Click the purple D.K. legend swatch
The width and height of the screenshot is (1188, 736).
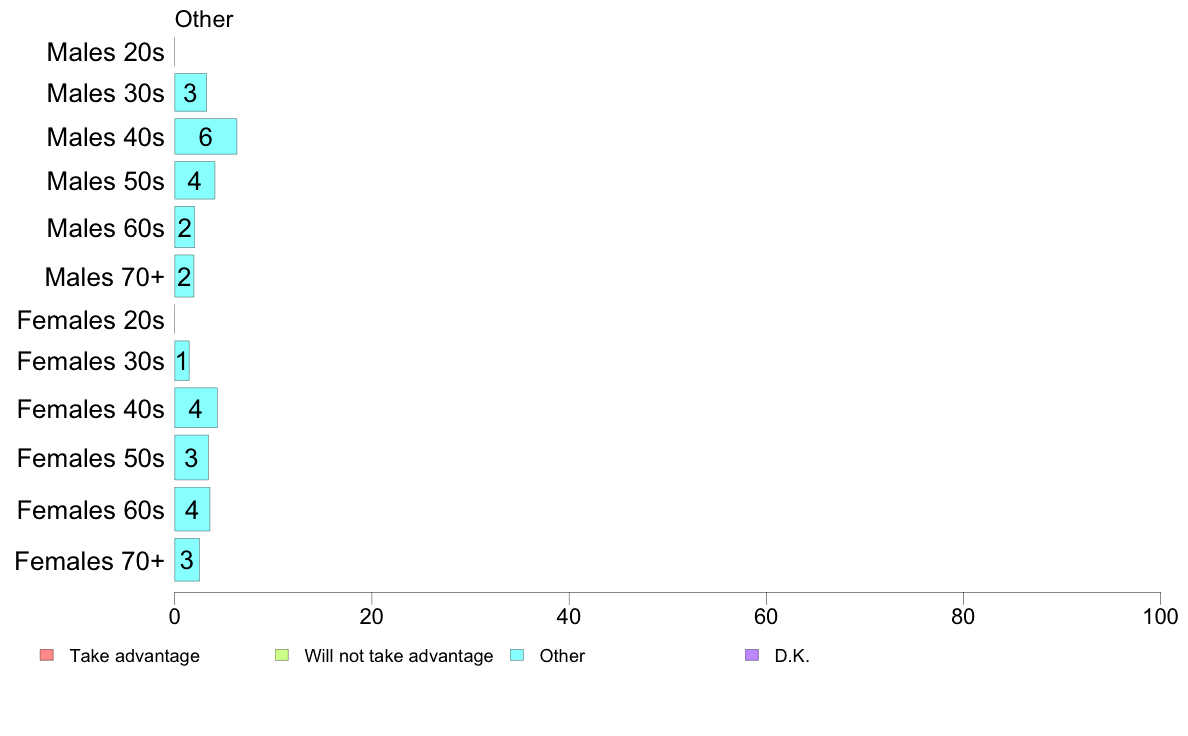752,655
